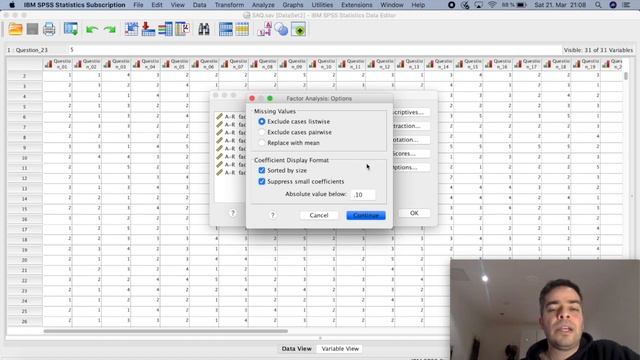
Task: Open the Extensions menu
Action: point(356,5)
